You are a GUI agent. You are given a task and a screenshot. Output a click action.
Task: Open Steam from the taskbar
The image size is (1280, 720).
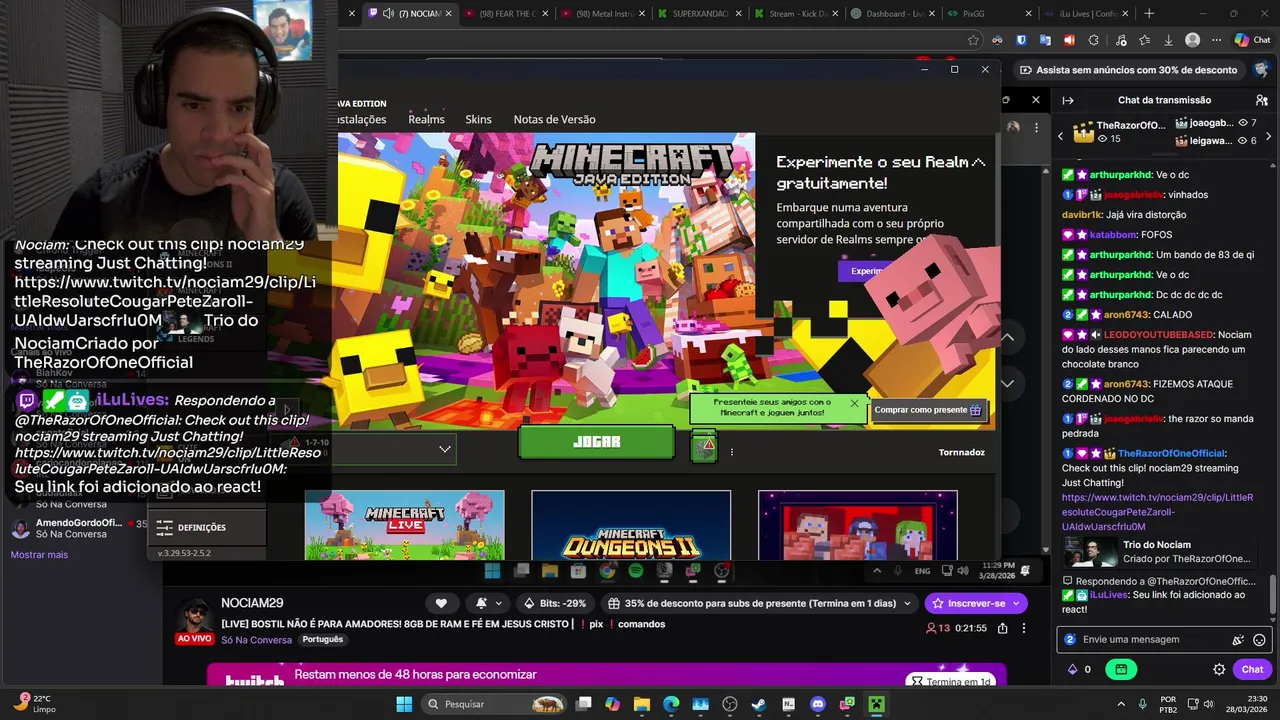click(x=759, y=704)
